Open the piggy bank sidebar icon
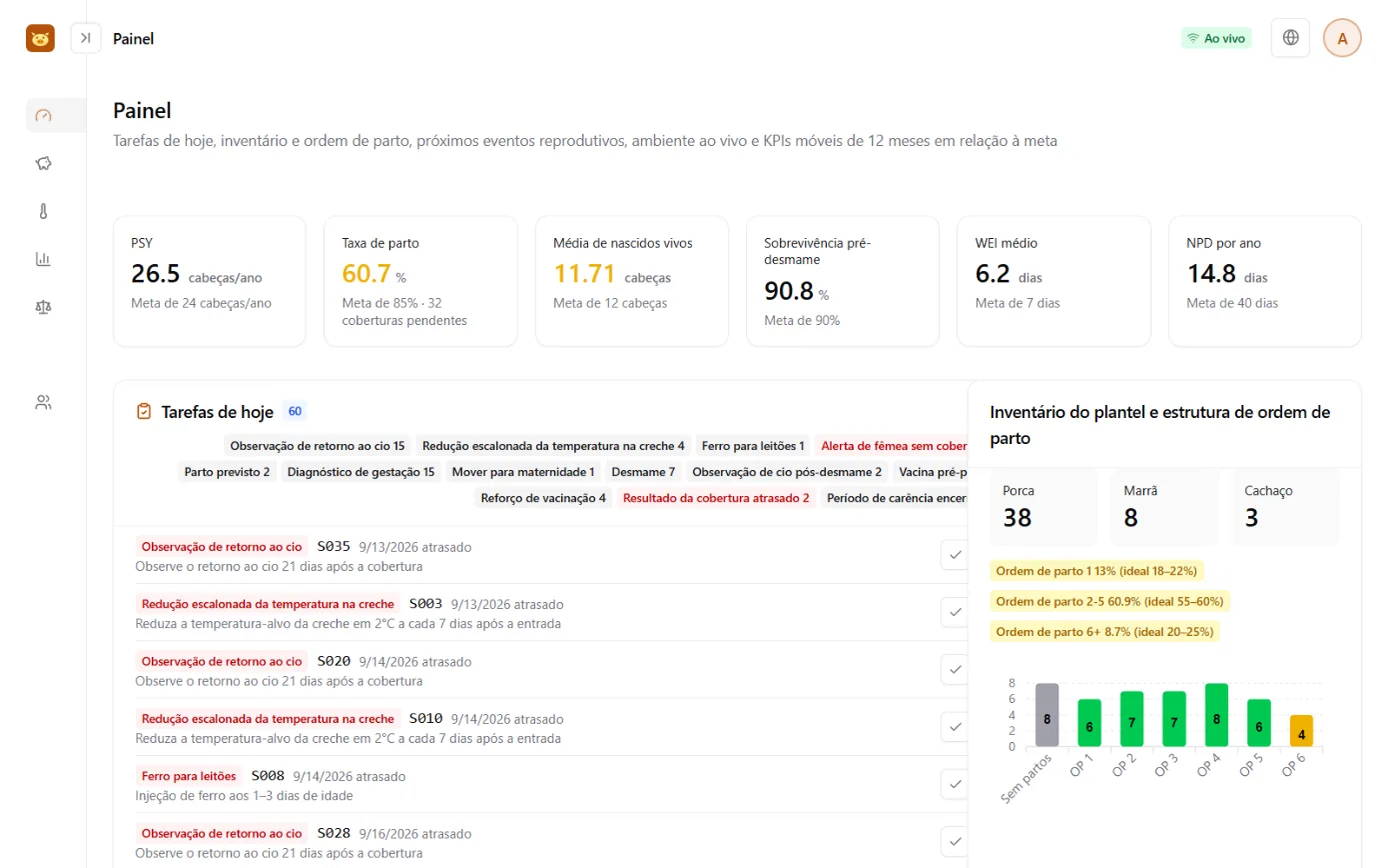The image size is (1388, 868). [x=43, y=163]
